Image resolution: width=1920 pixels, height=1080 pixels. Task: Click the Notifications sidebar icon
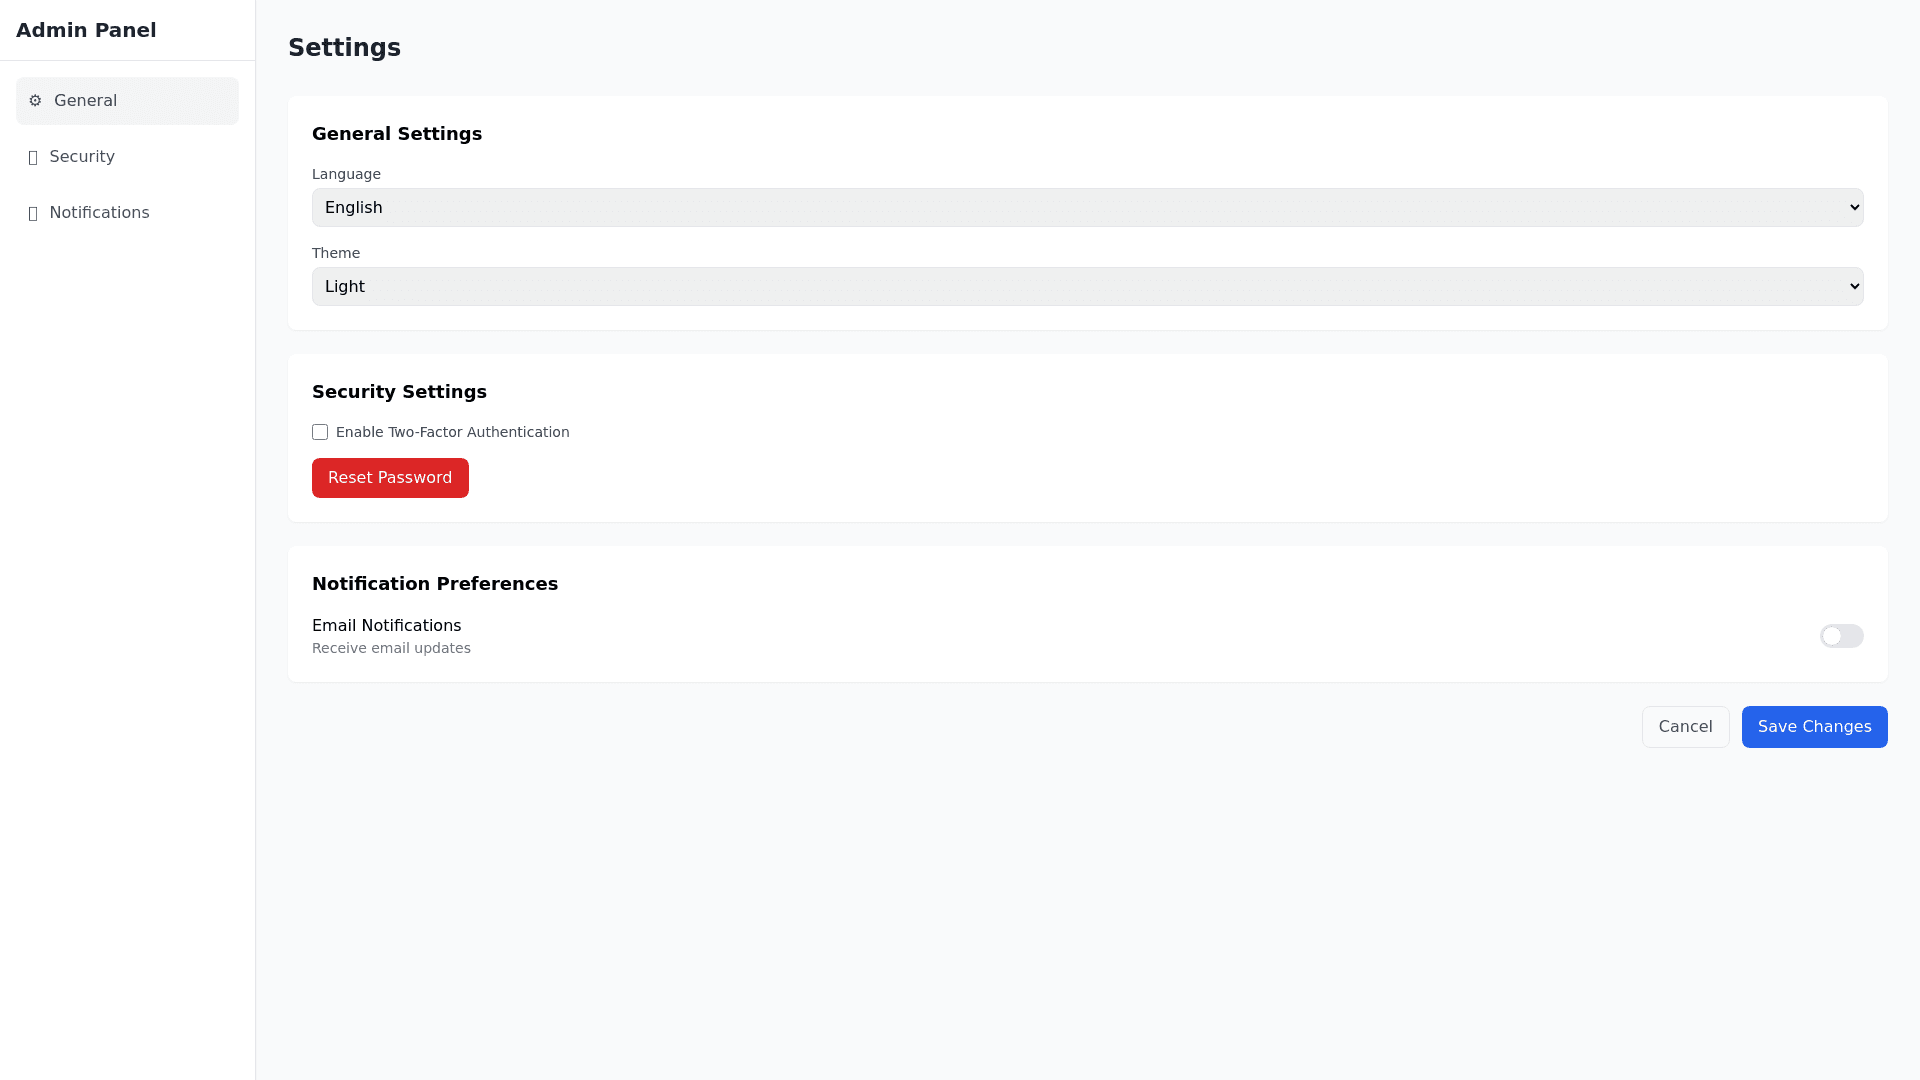tap(33, 213)
